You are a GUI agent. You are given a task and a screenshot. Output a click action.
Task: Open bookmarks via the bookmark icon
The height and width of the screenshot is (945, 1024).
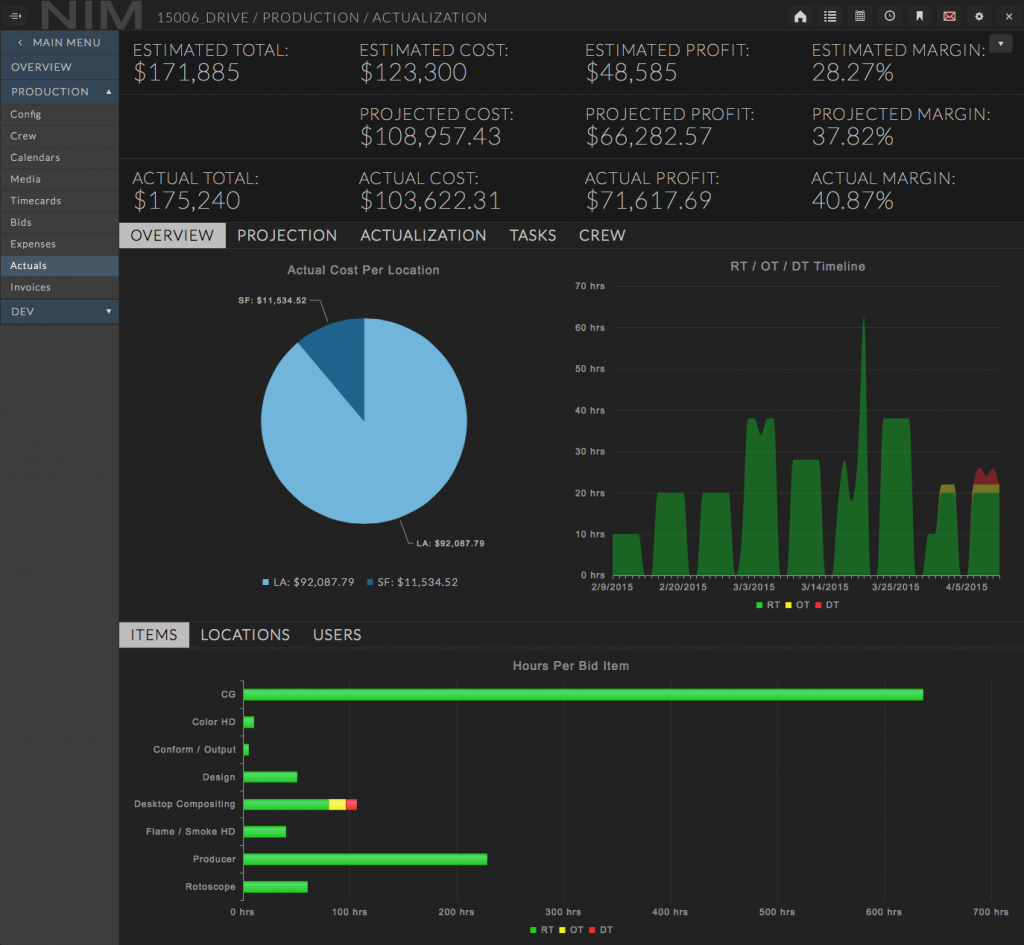pyautogui.click(x=919, y=16)
